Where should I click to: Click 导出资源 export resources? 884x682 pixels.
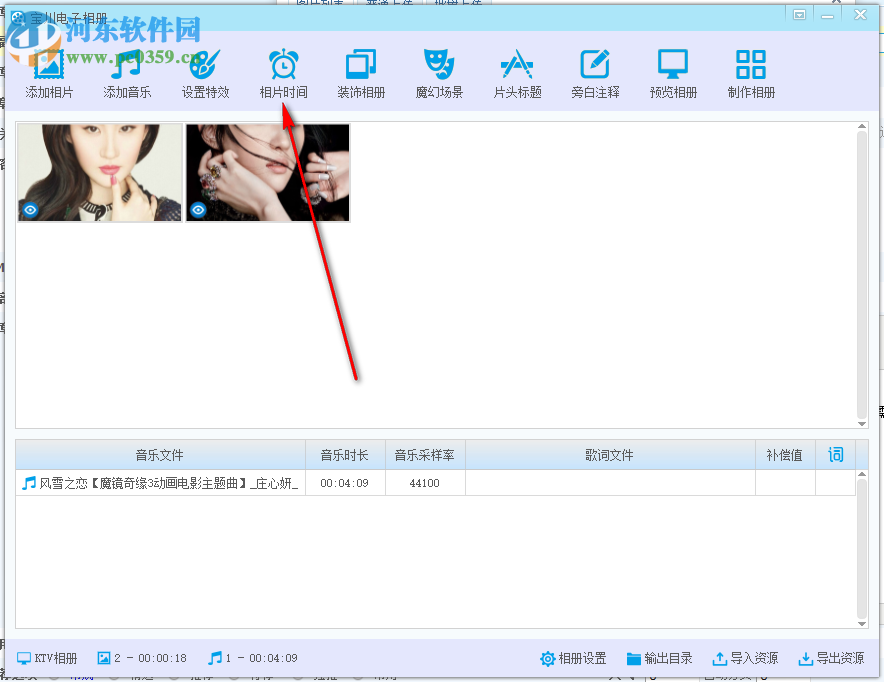coord(831,658)
